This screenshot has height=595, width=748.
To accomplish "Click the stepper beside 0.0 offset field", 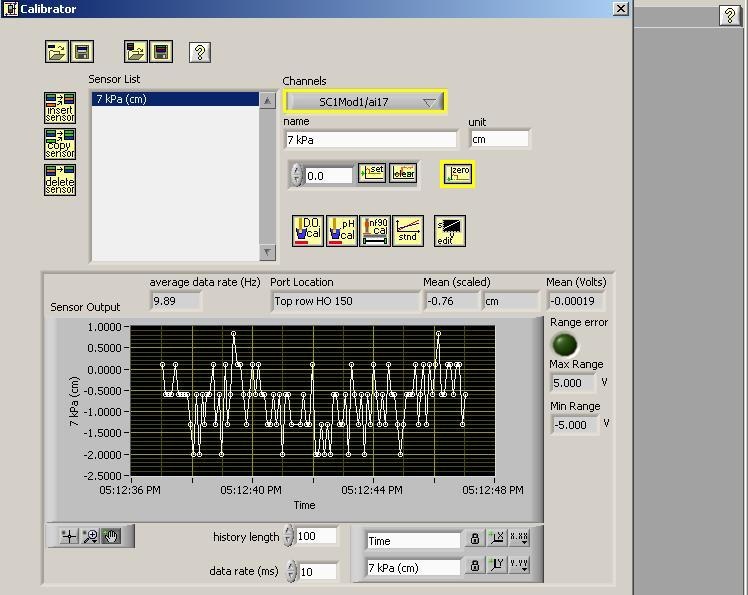I will click(x=297, y=175).
